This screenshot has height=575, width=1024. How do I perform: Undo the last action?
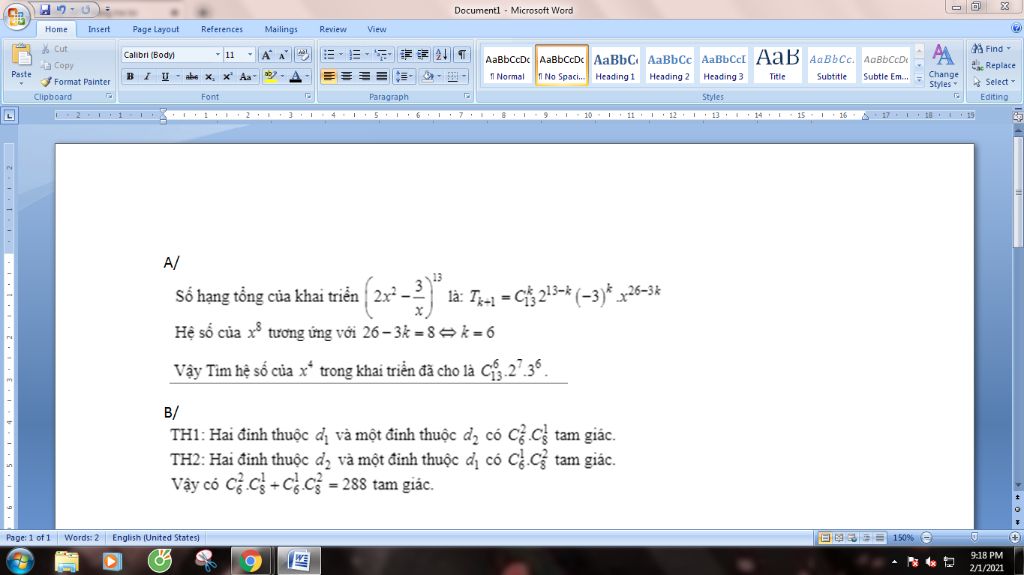pyautogui.click(x=61, y=10)
